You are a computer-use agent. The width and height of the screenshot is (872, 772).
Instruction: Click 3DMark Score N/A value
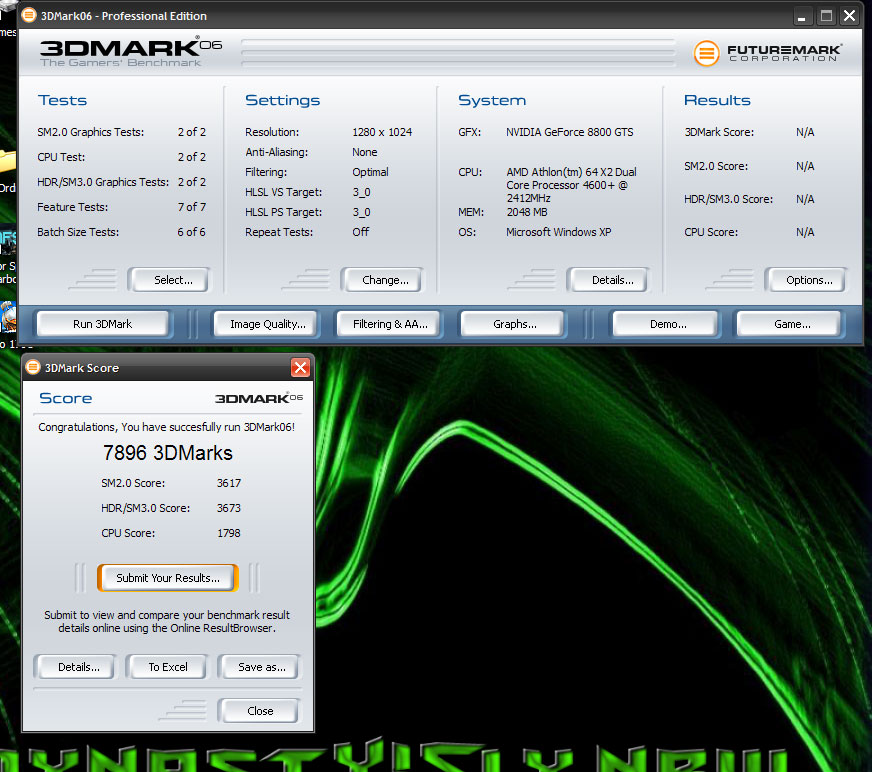[x=805, y=132]
